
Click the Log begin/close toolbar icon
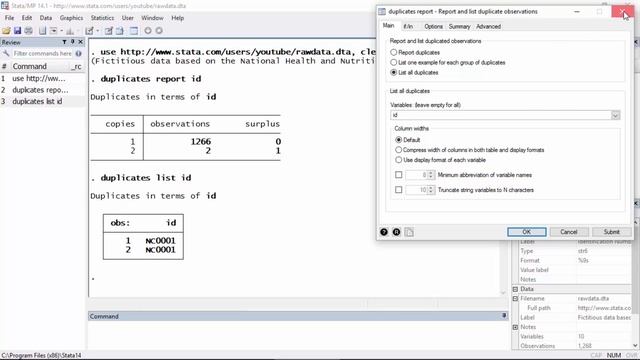tap(42, 31)
